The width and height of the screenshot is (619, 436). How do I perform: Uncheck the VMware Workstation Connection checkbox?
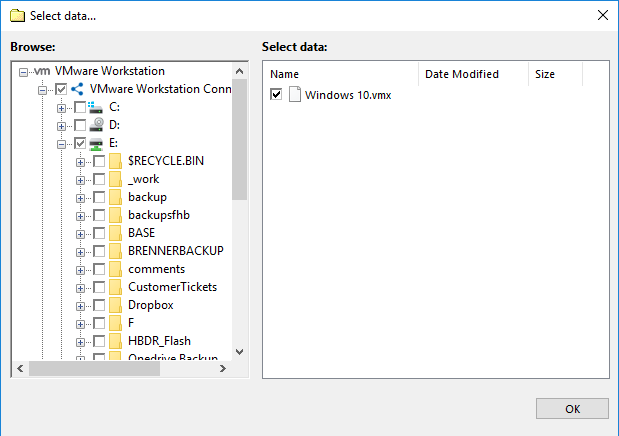(x=61, y=89)
